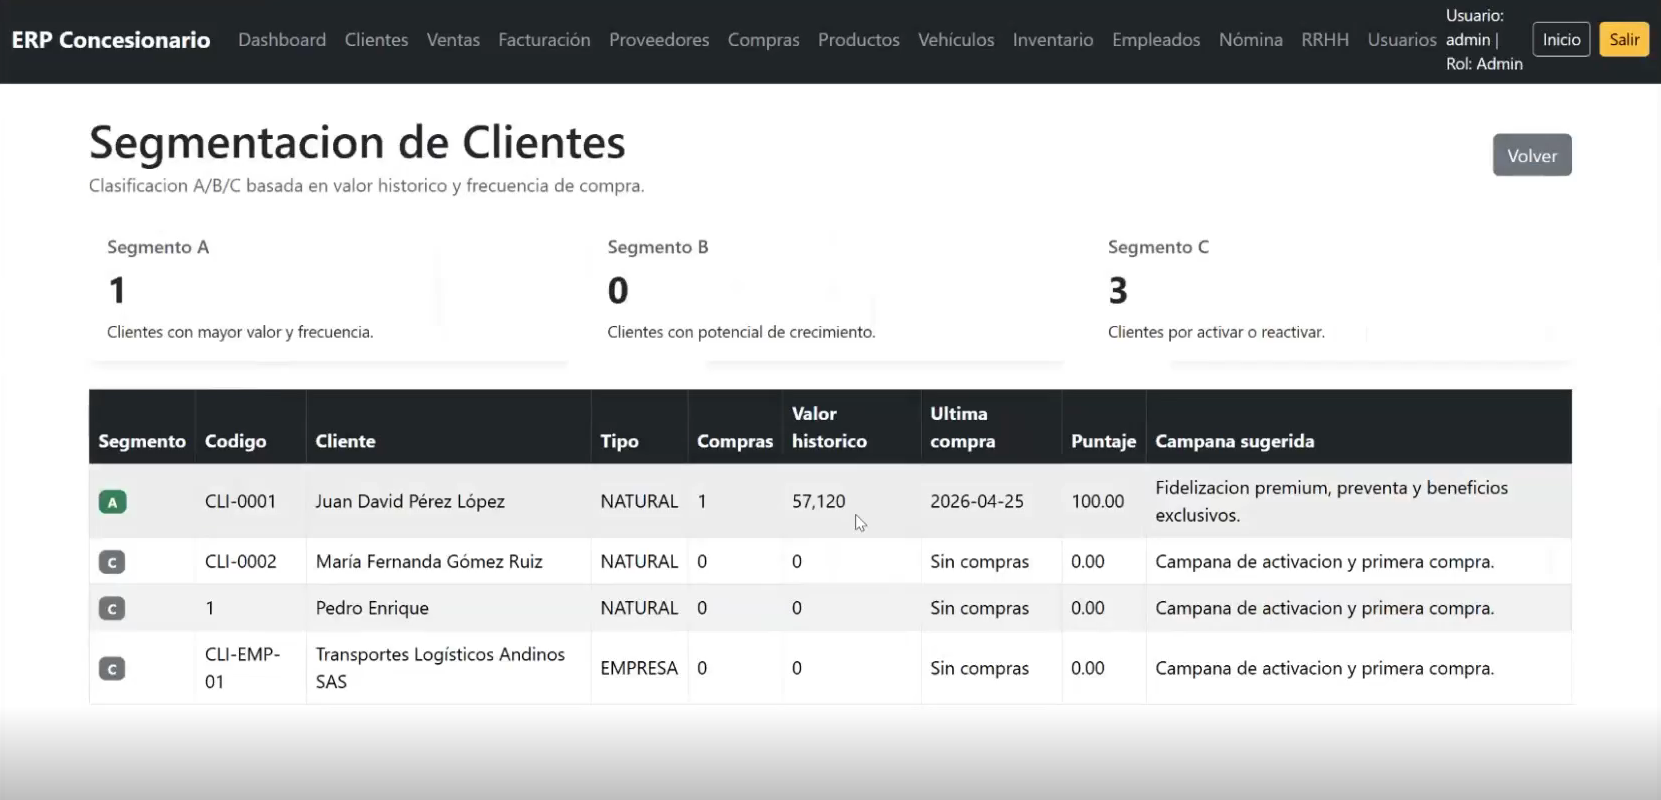This screenshot has width=1661, height=800.
Task: Click the Inicio button
Action: tap(1561, 40)
